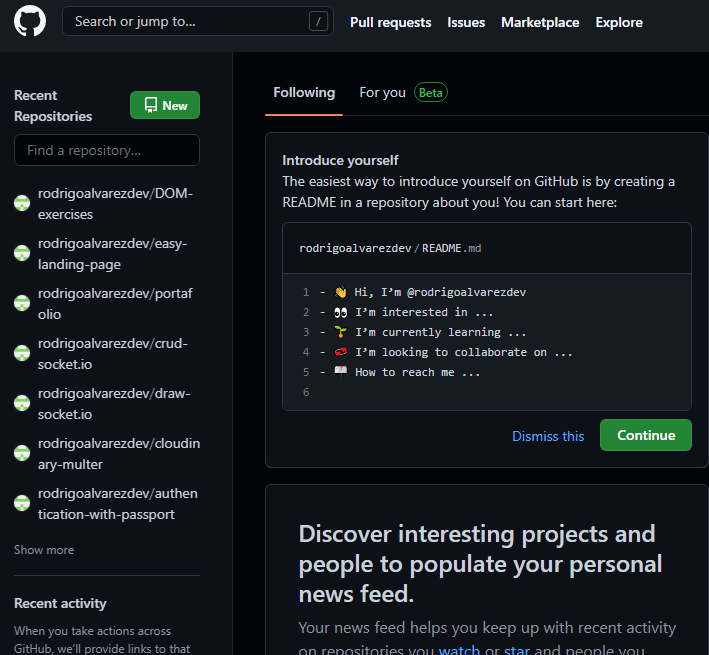The width and height of the screenshot is (709, 655).
Task: Open the Marketplace page
Action: pyautogui.click(x=540, y=22)
